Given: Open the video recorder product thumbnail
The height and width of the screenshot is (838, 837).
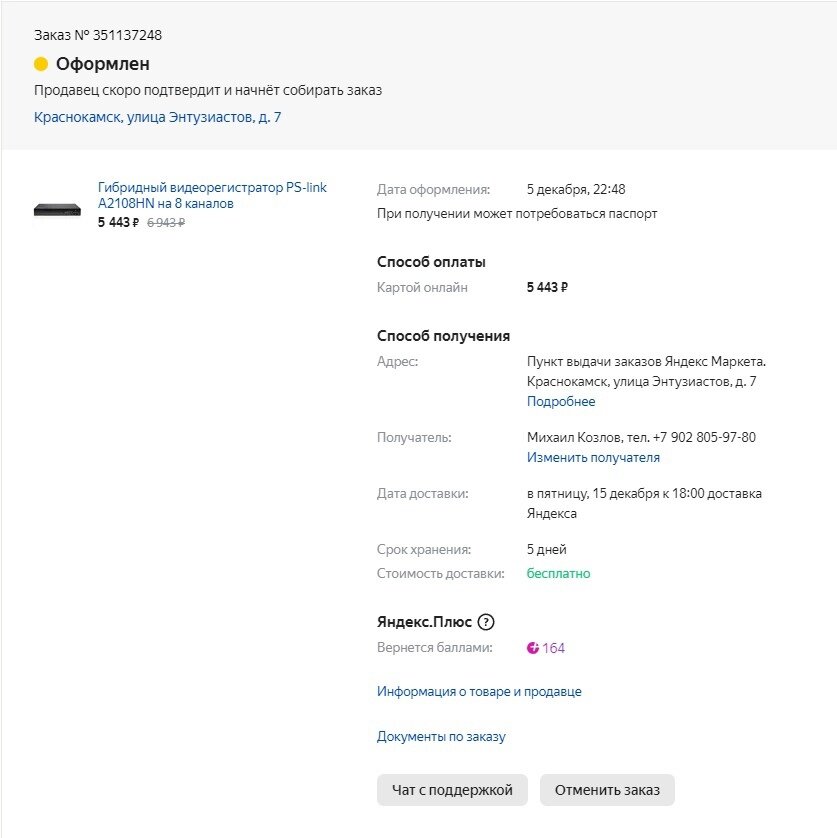Looking at the screenshot, I should (x=57, y=210).
